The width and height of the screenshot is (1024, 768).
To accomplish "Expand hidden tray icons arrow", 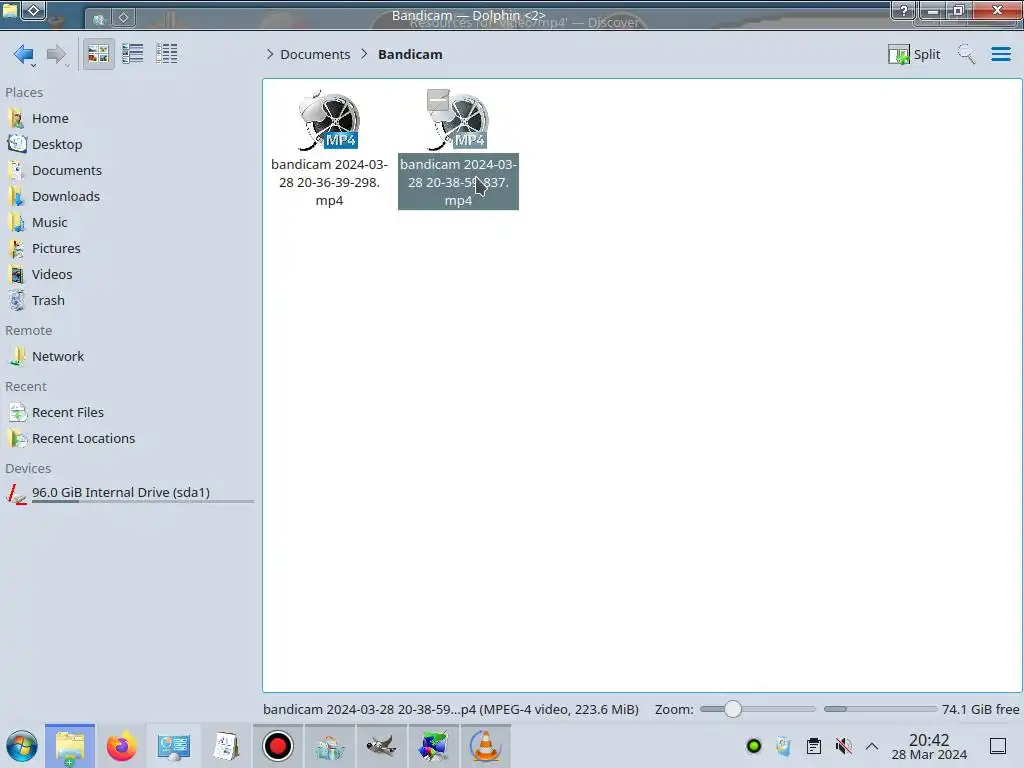I will (872, 746).
